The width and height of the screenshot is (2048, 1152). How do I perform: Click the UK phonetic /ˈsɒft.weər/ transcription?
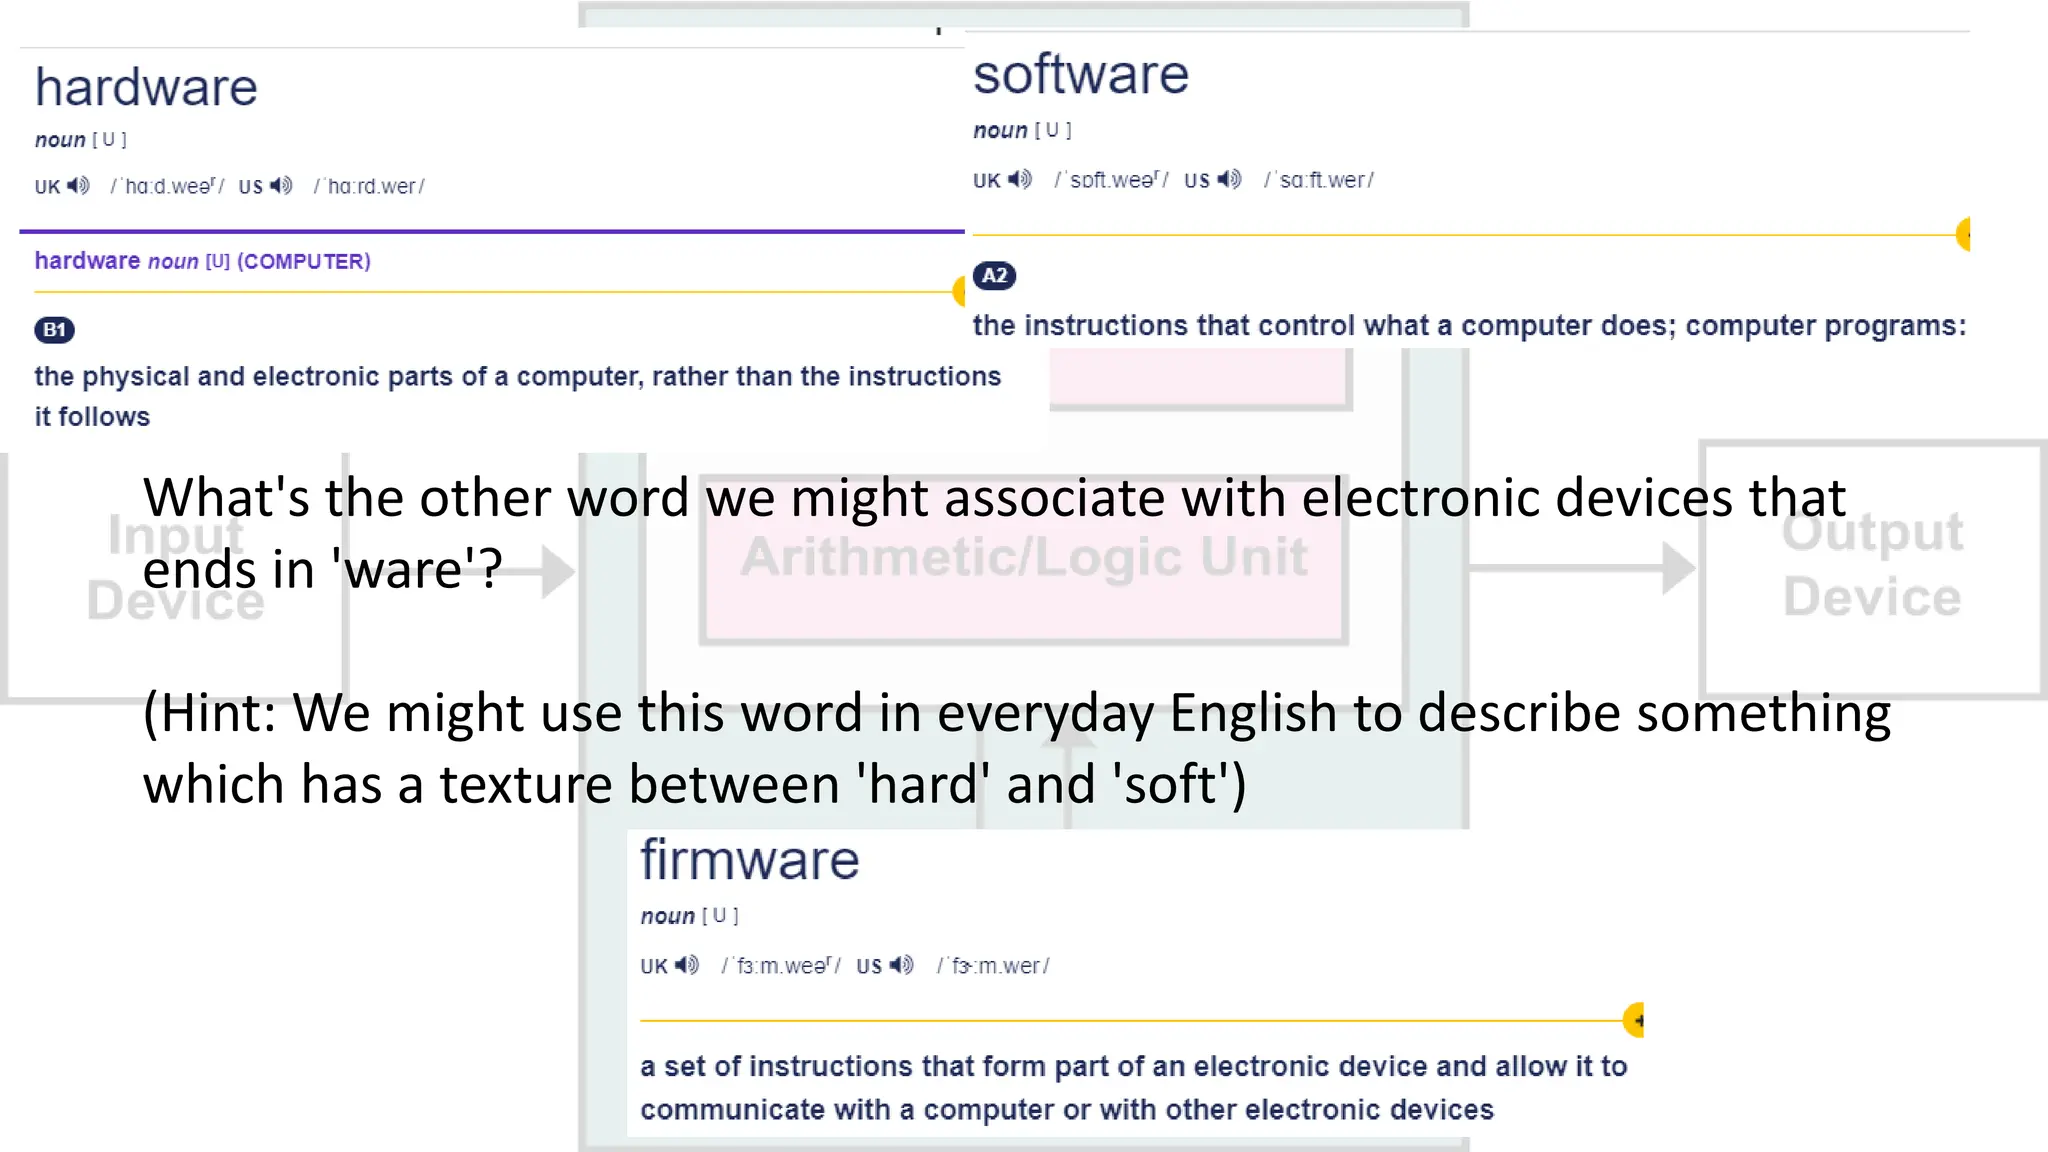(x=1111, y=180)
